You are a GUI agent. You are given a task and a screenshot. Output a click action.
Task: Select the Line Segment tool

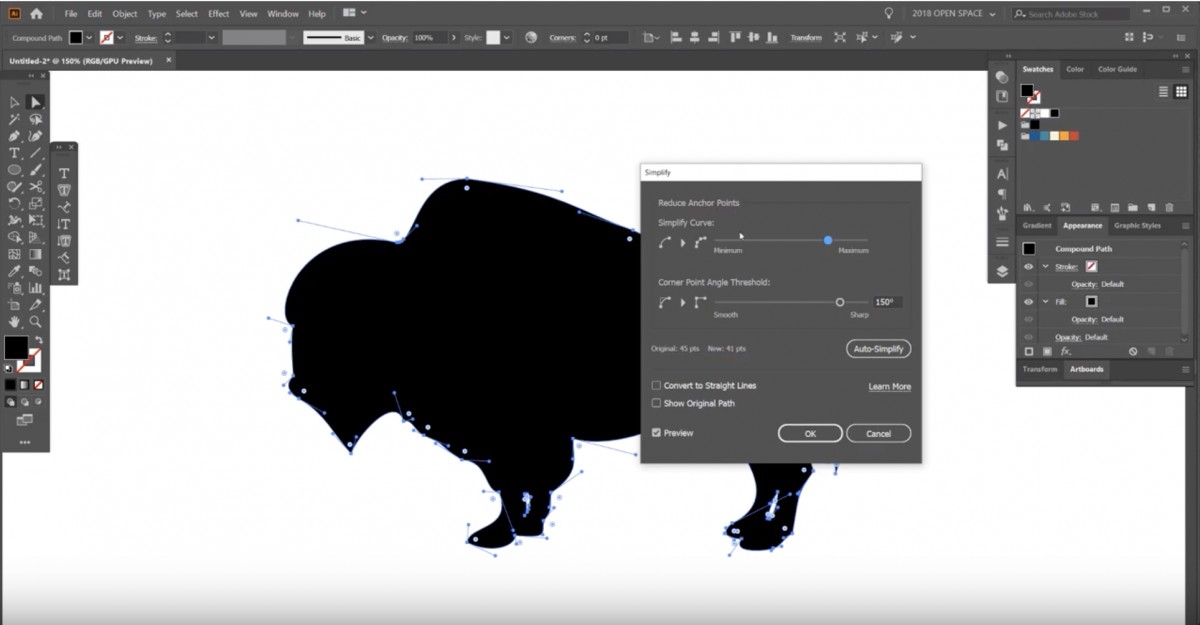36,153
